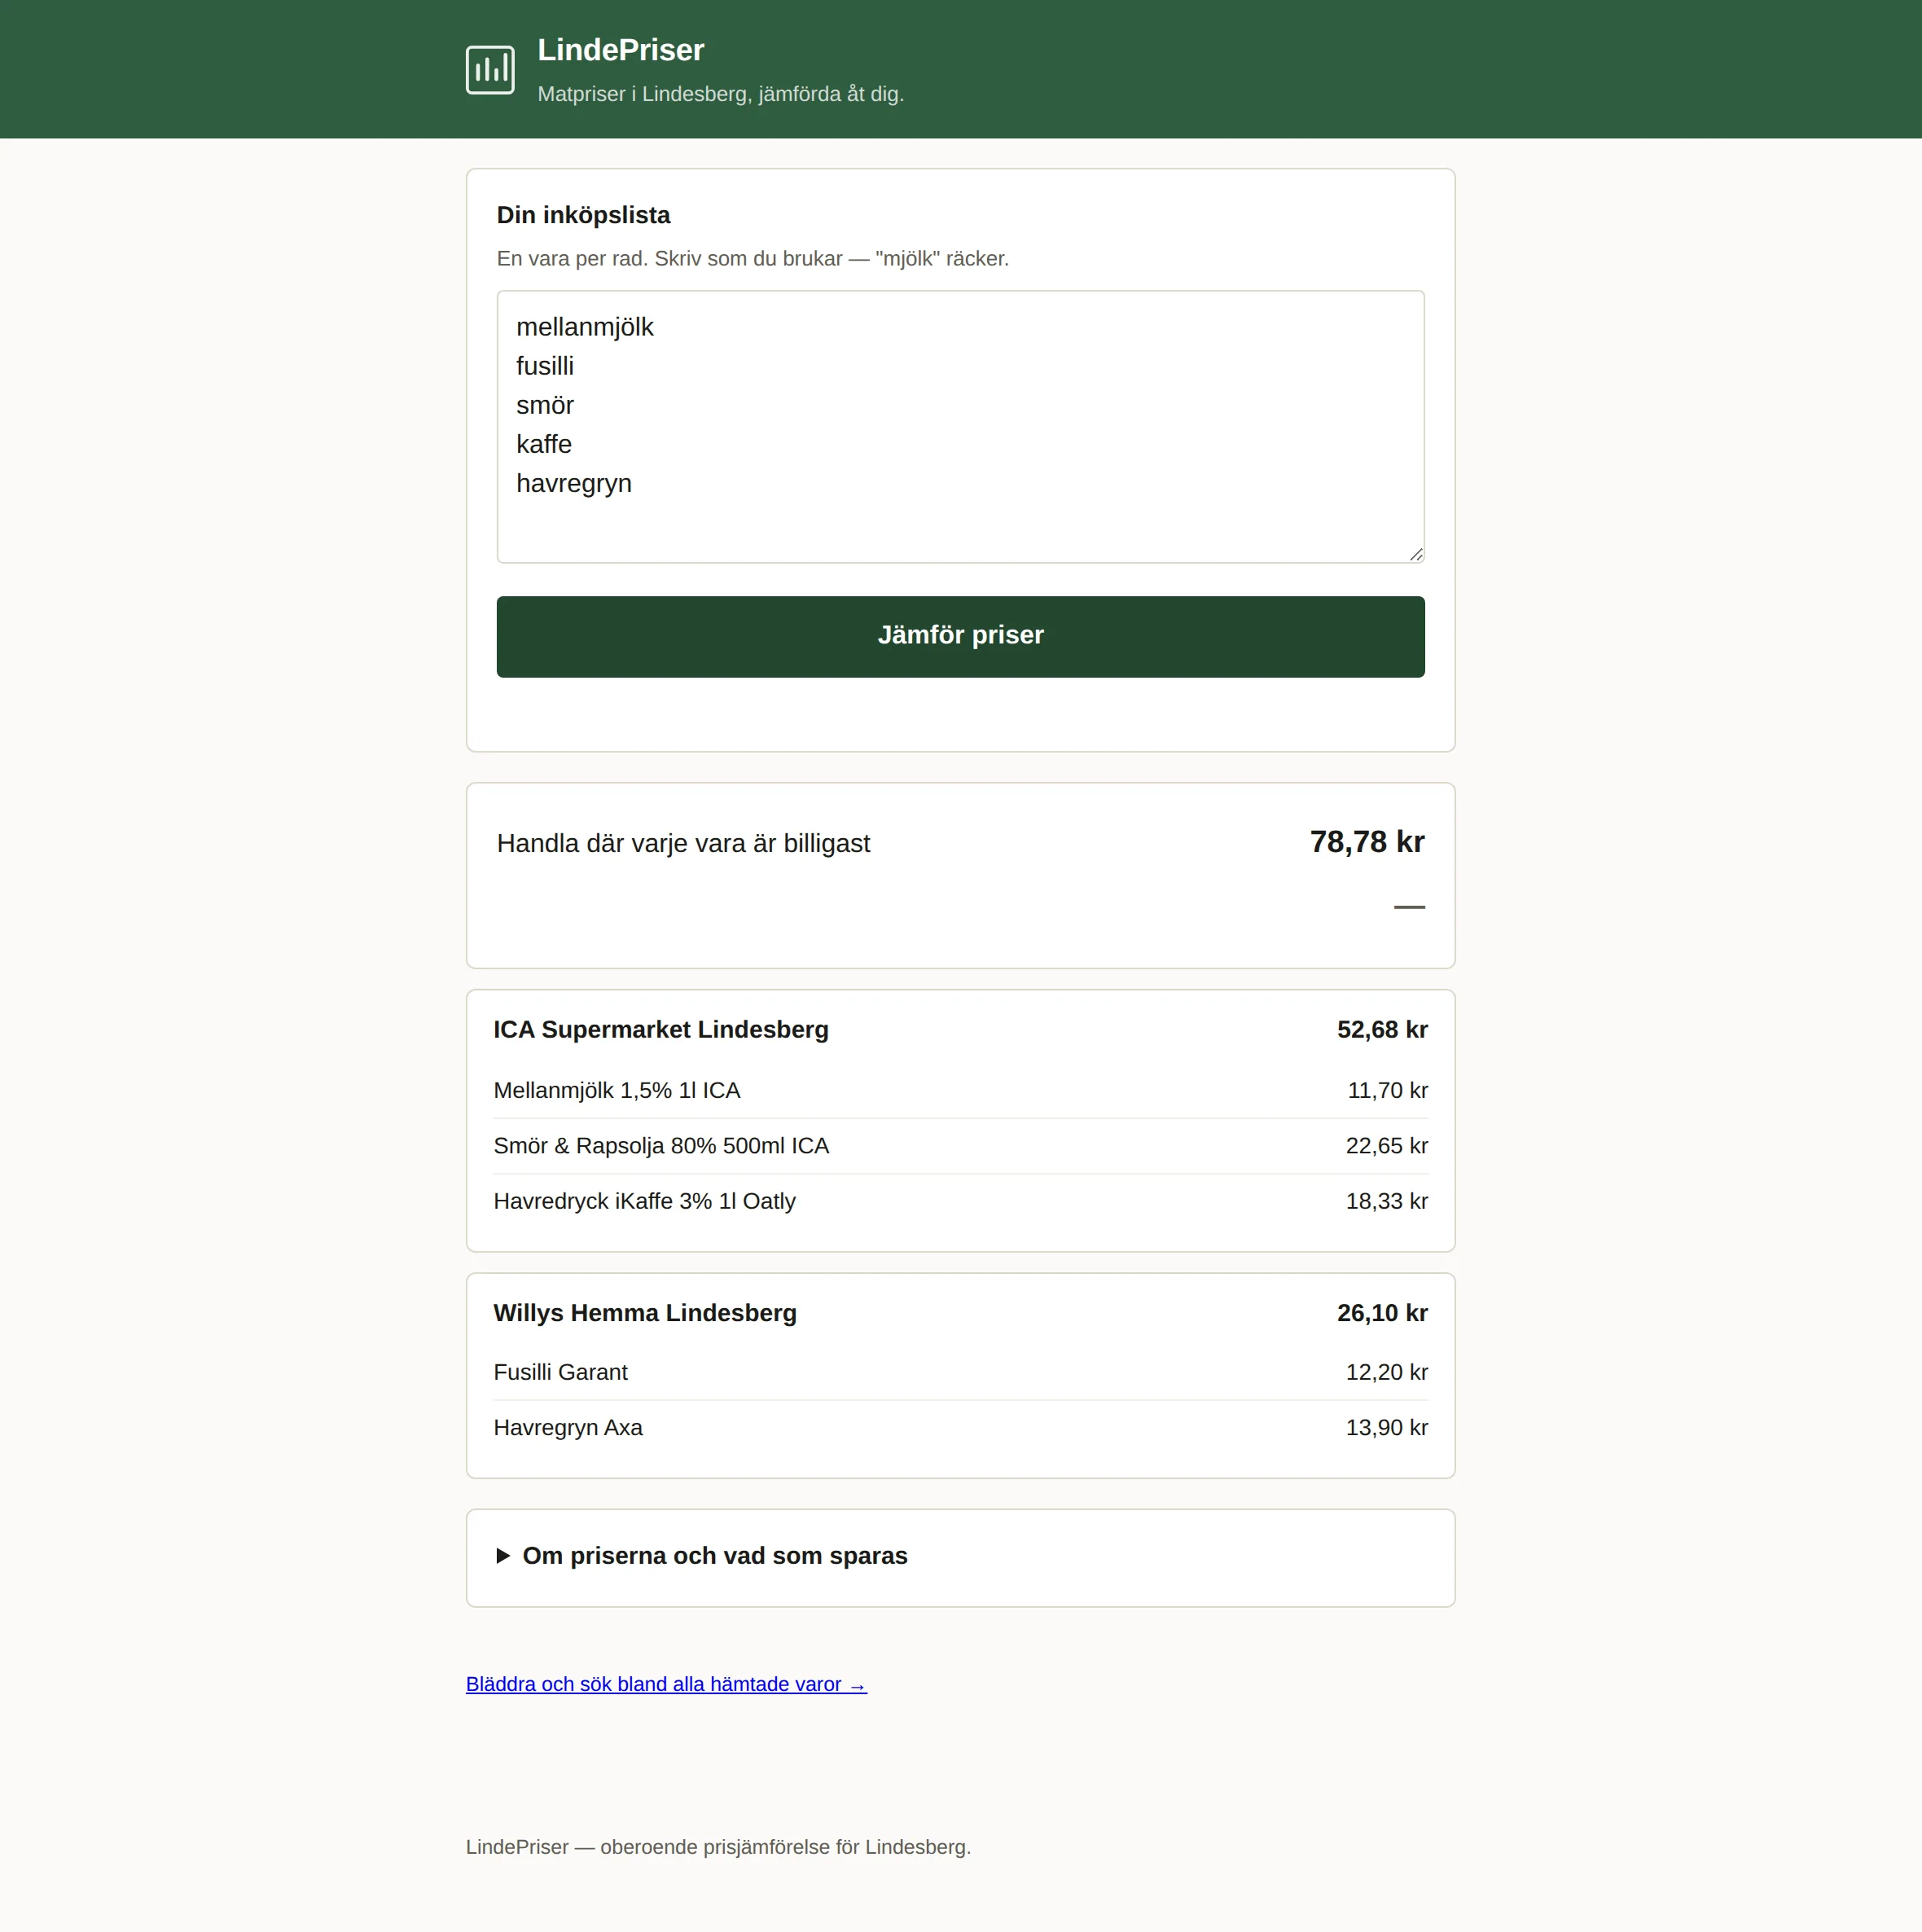Click the LindePriser site title

(620, 50)
